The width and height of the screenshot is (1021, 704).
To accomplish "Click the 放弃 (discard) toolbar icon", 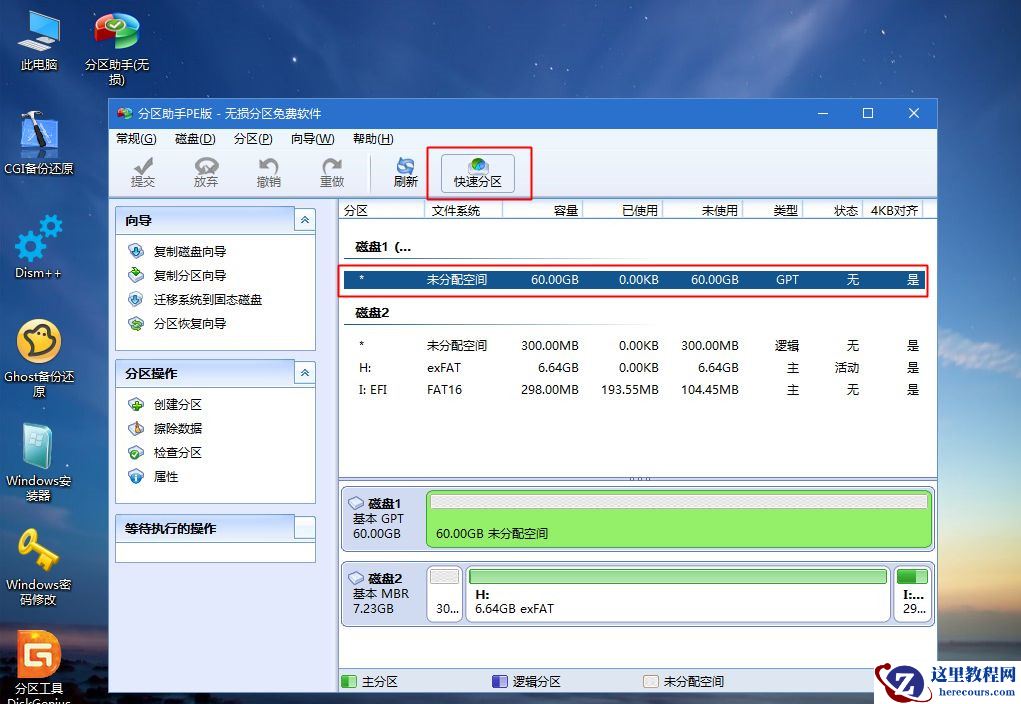I will (x=206, y=170).
